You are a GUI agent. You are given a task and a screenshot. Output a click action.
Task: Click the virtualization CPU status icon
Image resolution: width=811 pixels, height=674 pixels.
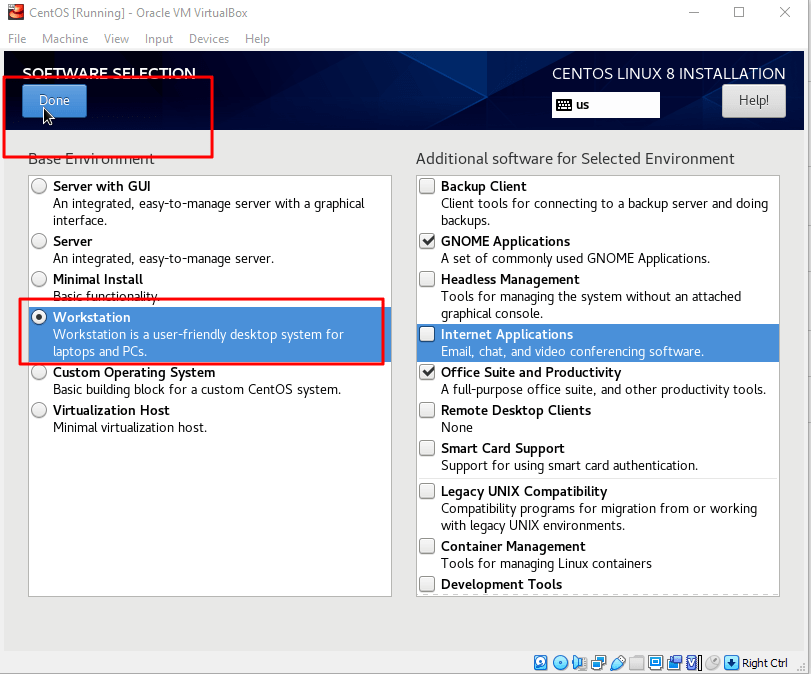693,663
